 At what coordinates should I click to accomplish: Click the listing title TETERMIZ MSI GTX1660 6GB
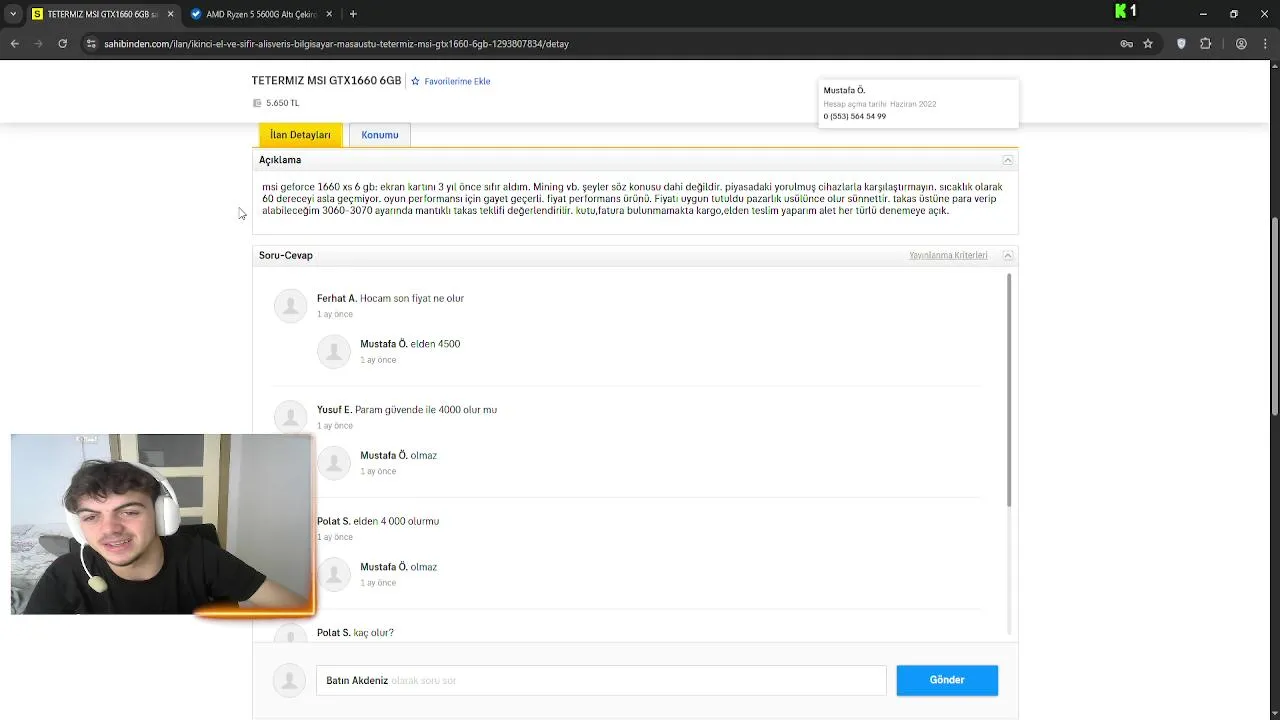pos(326,81)
